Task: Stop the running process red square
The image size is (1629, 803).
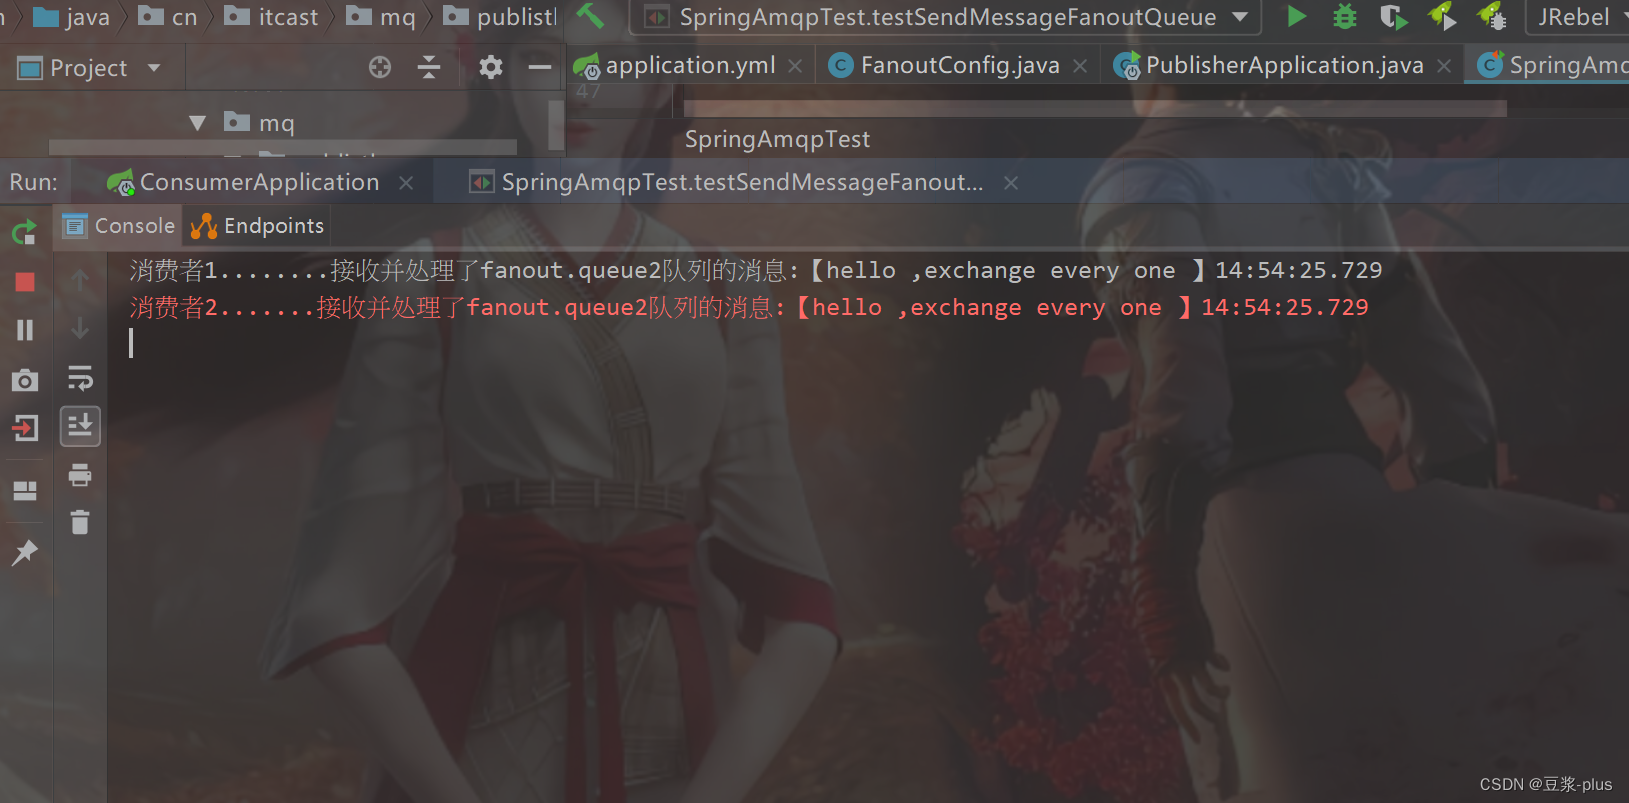Action: (x=25, y=282)
